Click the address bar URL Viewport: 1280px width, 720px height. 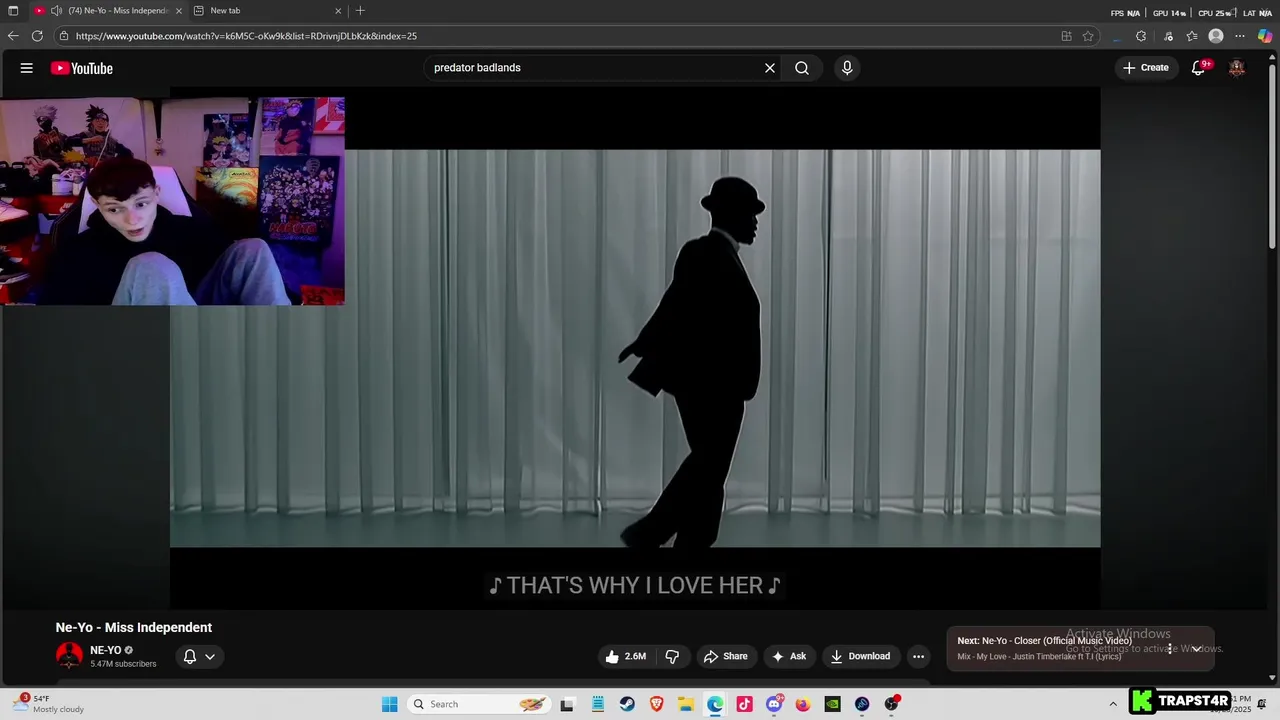point(246,36)
